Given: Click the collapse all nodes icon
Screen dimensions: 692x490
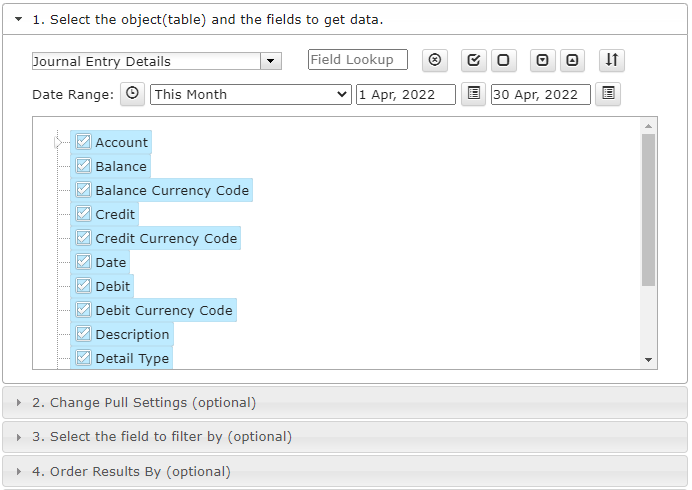Looking at the screenshot, I should (x=572, y=60).
